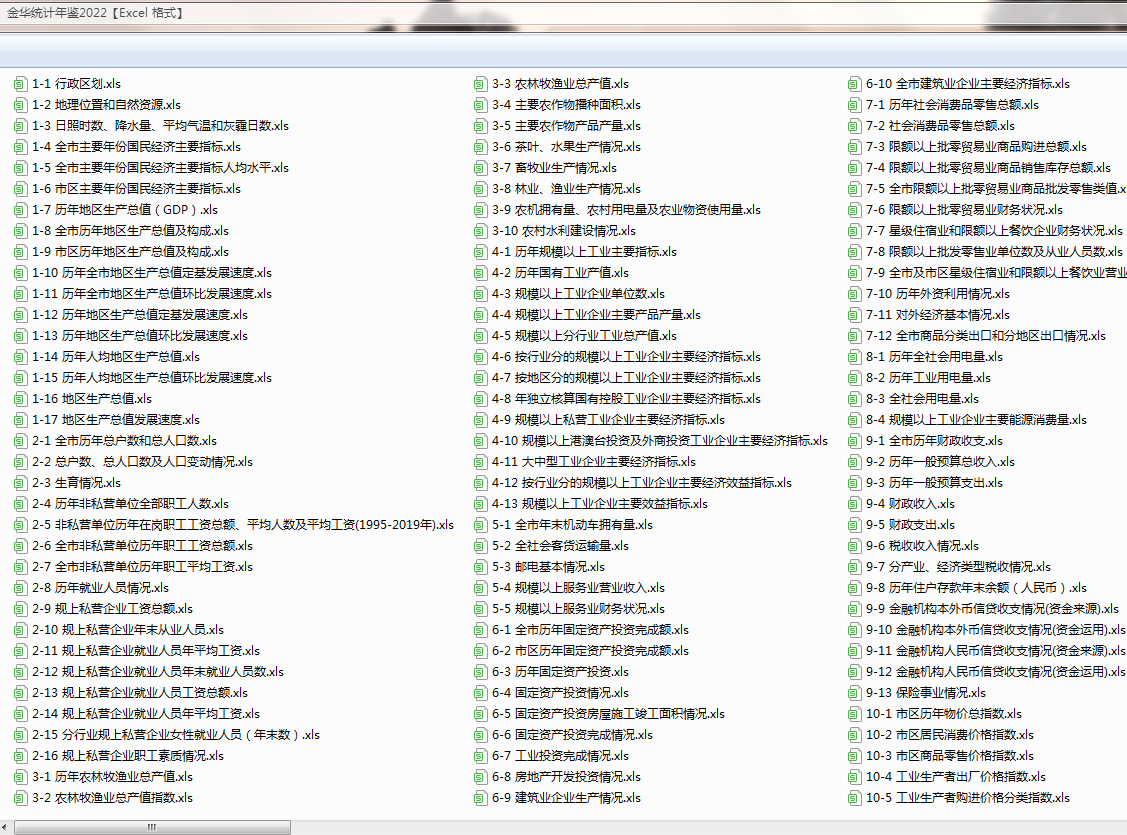Select file 7-6 限额以上批零贸易业财务状况.xls
Image resolution: width=1127 pixels, height=835 pixels.
964,210
